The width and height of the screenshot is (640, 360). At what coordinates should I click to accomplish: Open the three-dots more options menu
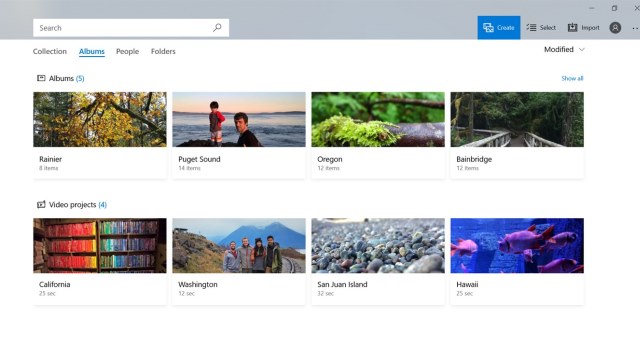(635, 28)
